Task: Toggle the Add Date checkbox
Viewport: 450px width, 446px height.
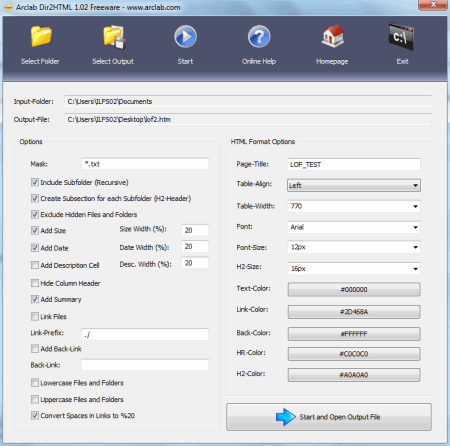Action: click(x=35, y=248)
